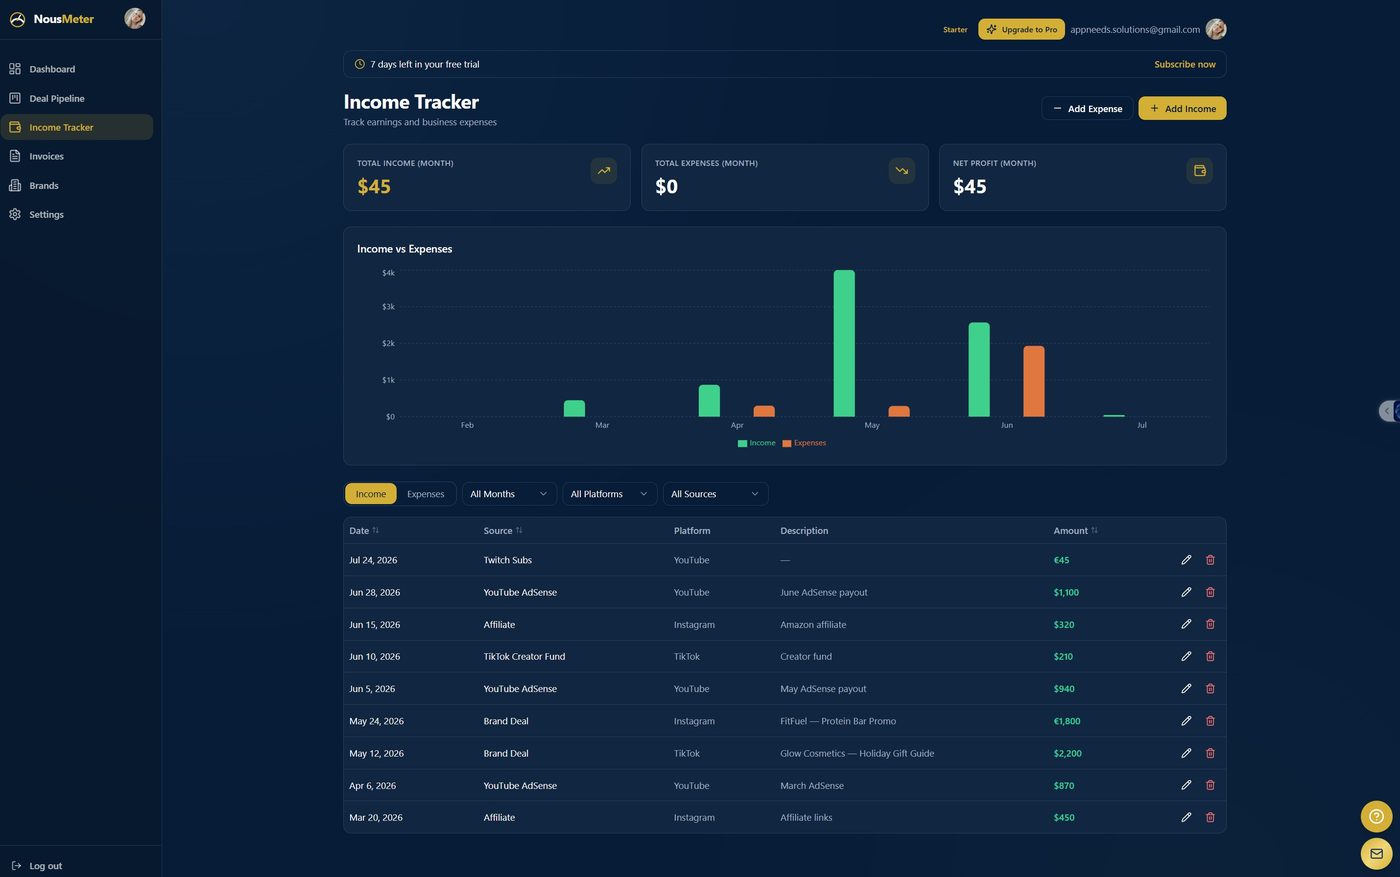Switch to the Expenses tab
The height and width of the screenshot is (877, 1400).
(x=425, y=494)
